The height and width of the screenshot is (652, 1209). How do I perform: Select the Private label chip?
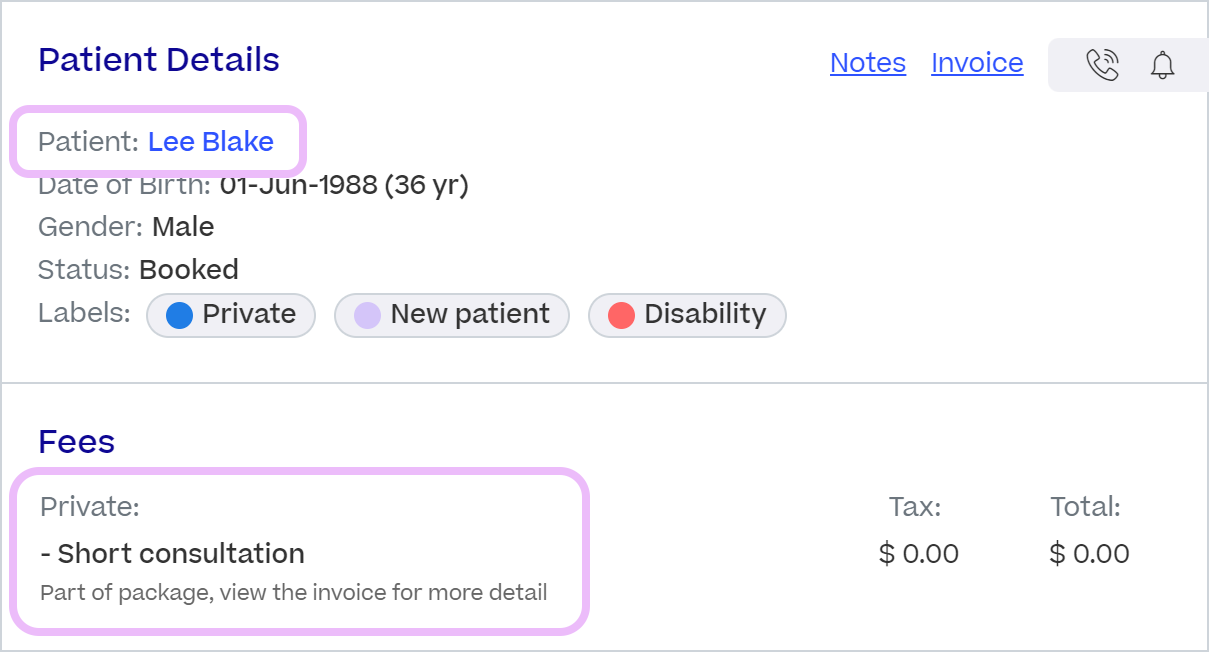[x=231, y=315]
